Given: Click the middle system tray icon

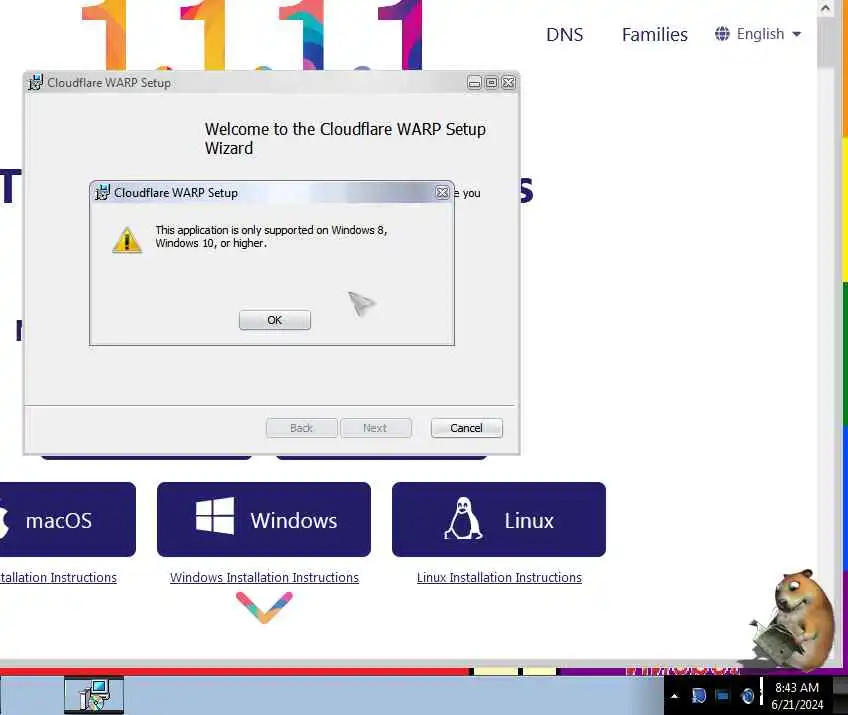Looking at the screenshot, I should (x=722, y=696).
